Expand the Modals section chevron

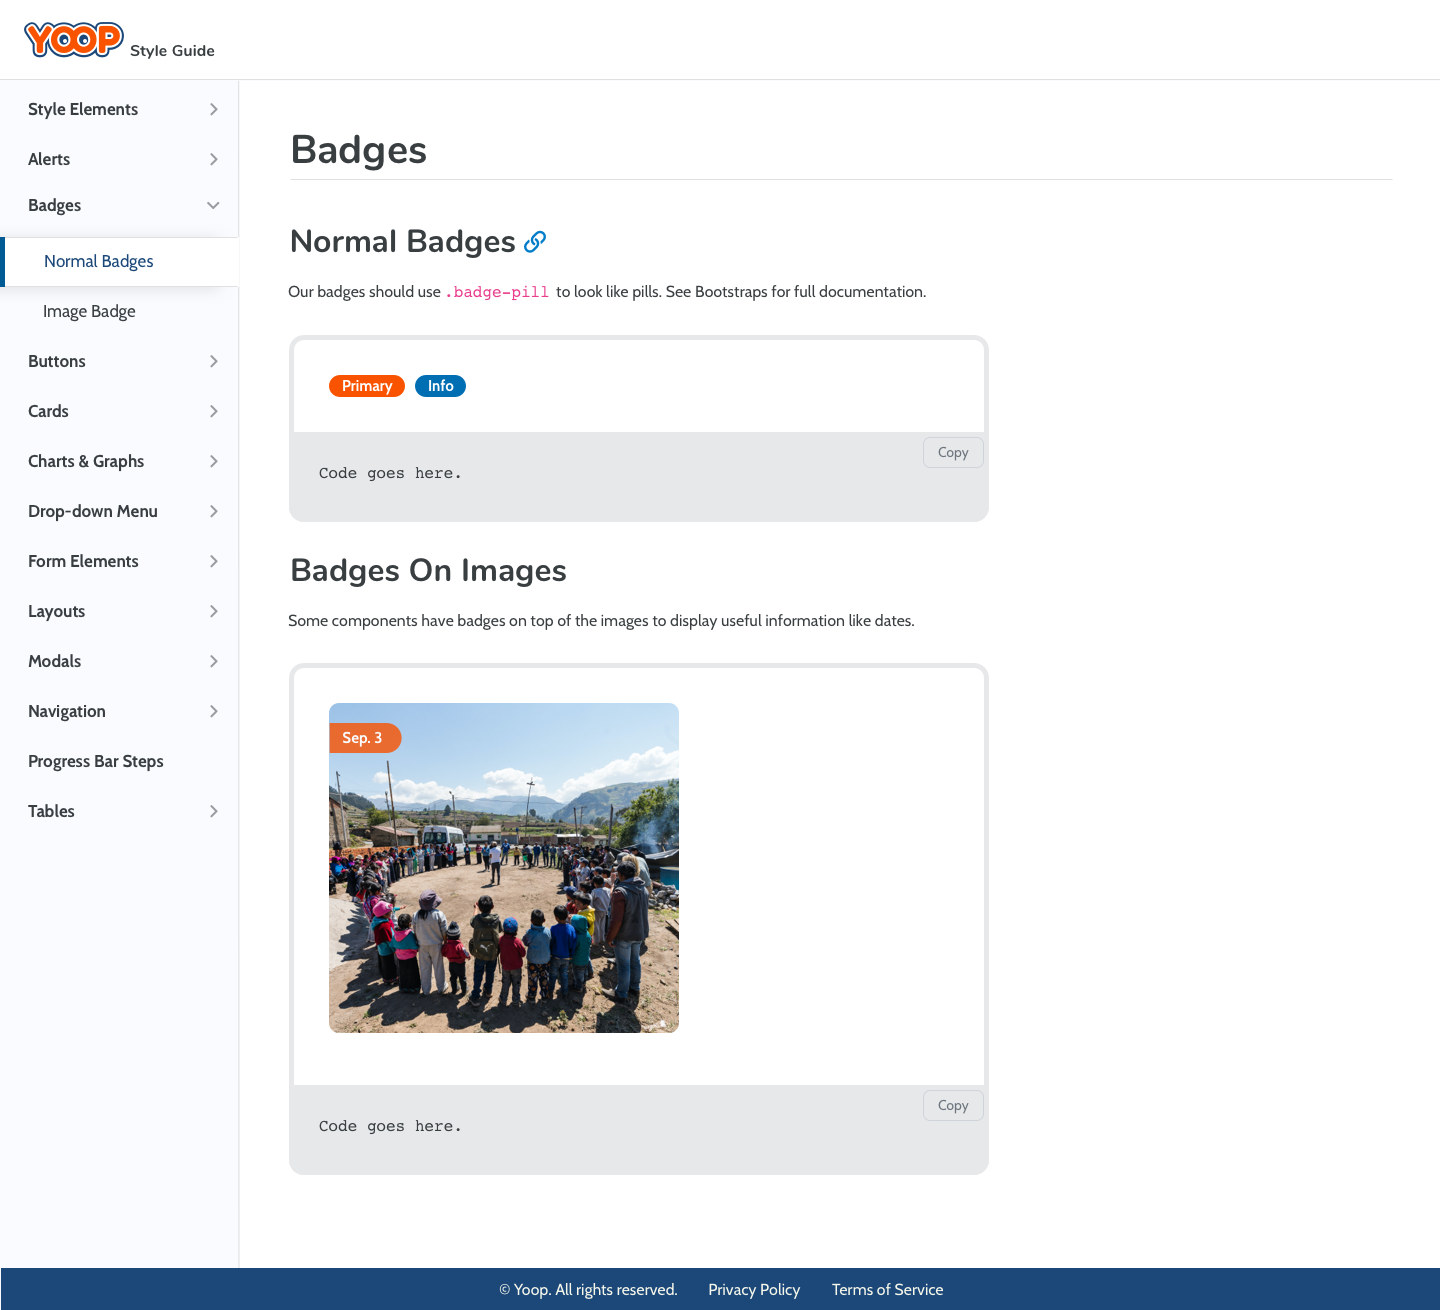[x=213, y=661]
